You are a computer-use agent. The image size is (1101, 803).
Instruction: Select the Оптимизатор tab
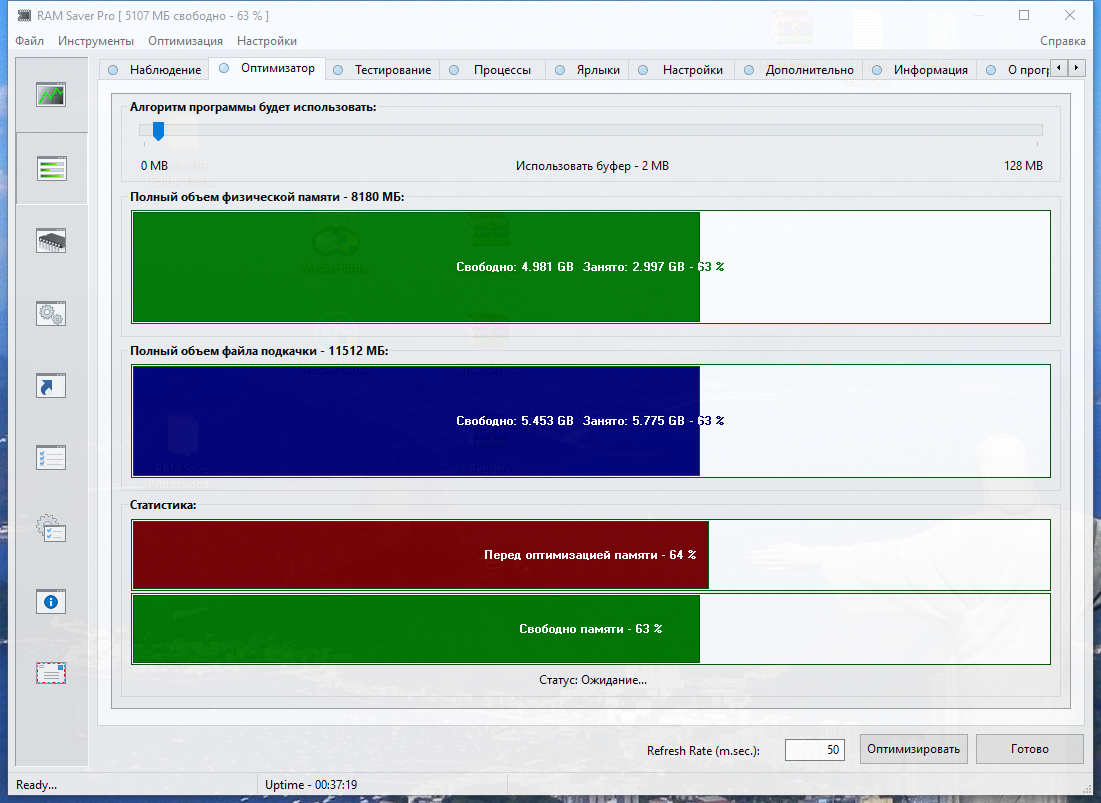click(268, 68)
